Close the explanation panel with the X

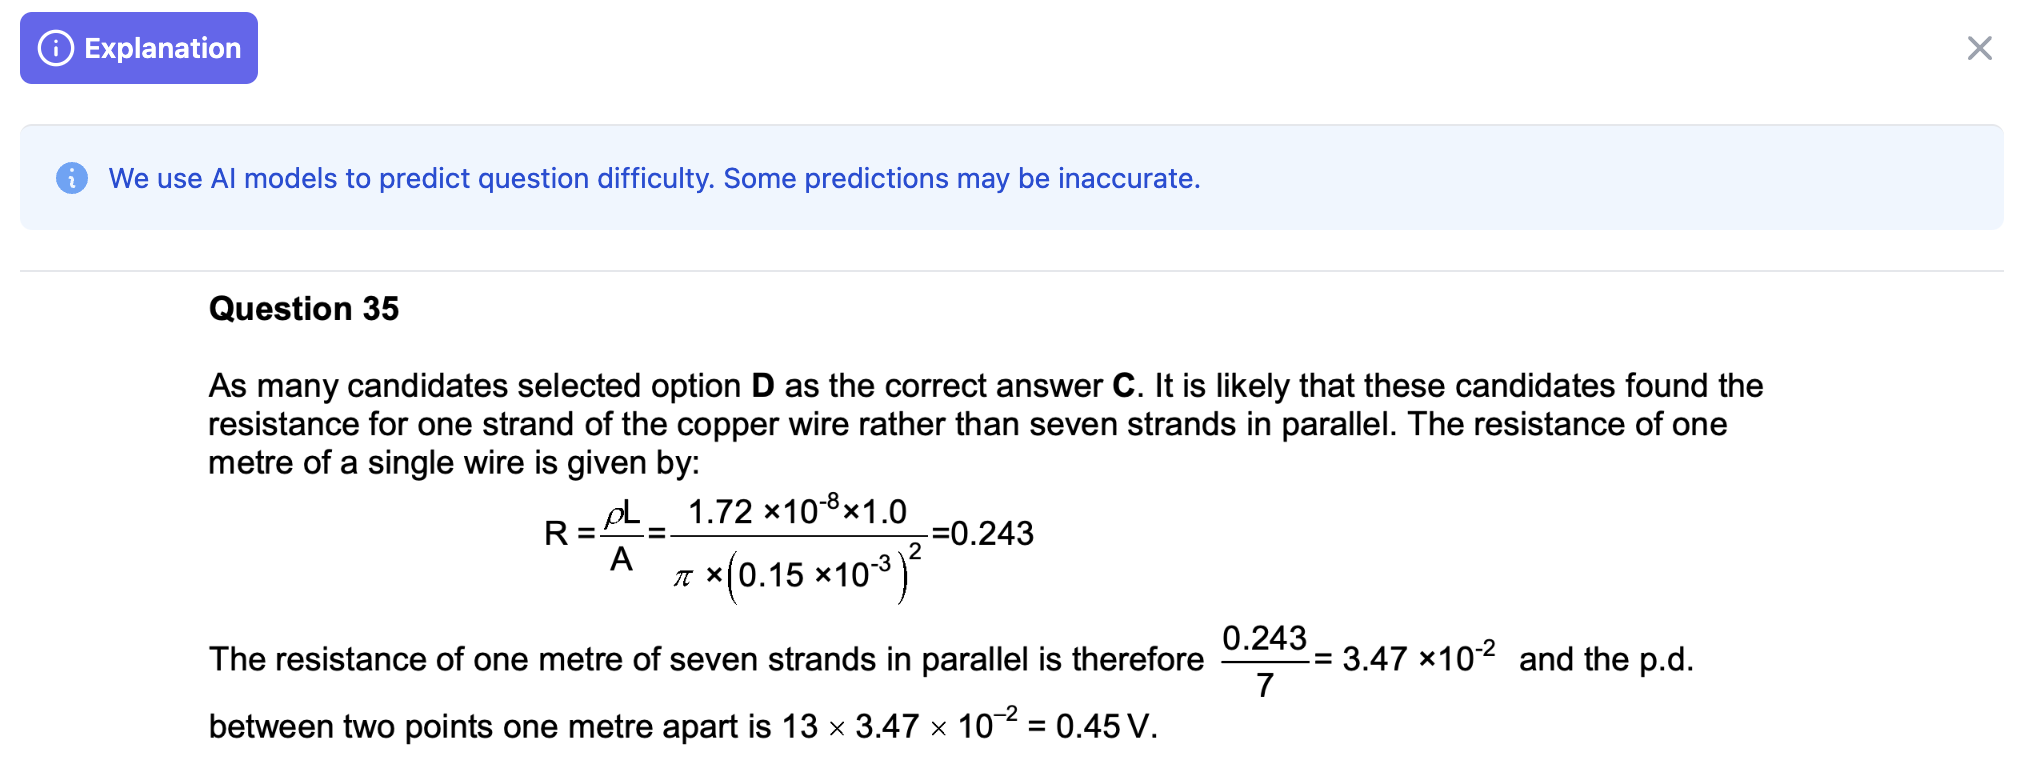(x=1979, y=48)
